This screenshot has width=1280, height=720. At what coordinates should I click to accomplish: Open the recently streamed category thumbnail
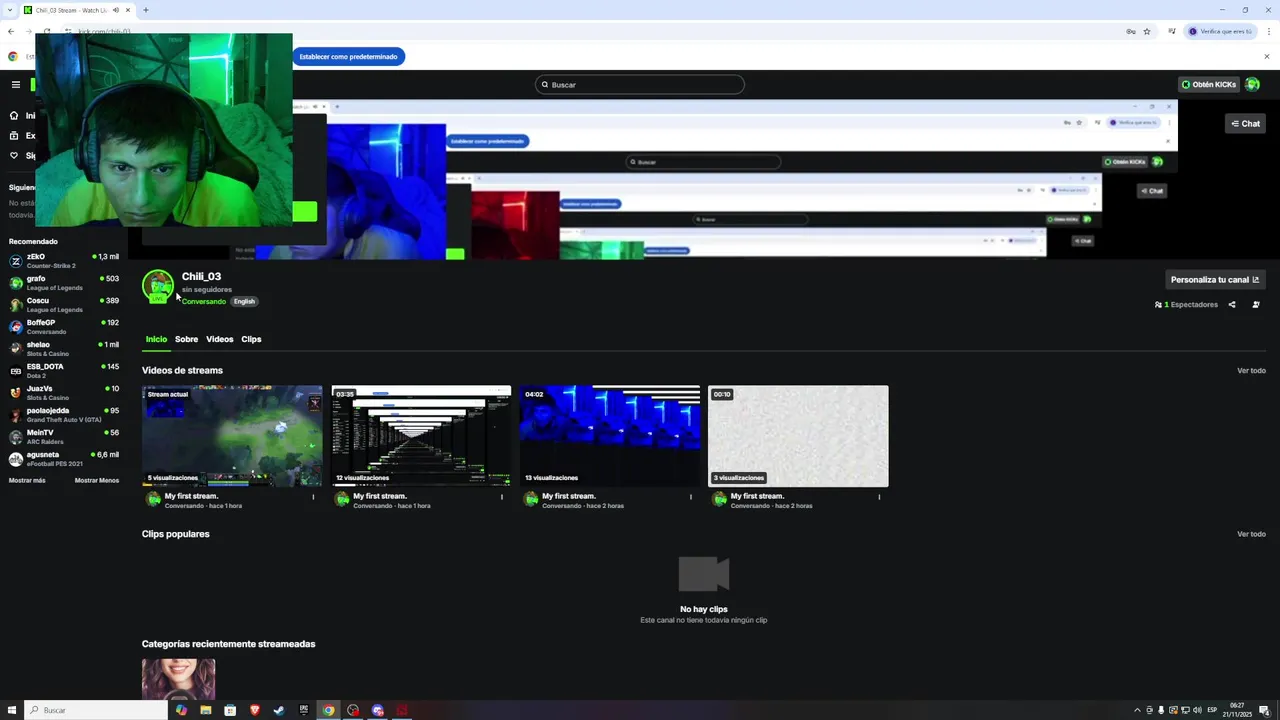[x=178, y=679]
